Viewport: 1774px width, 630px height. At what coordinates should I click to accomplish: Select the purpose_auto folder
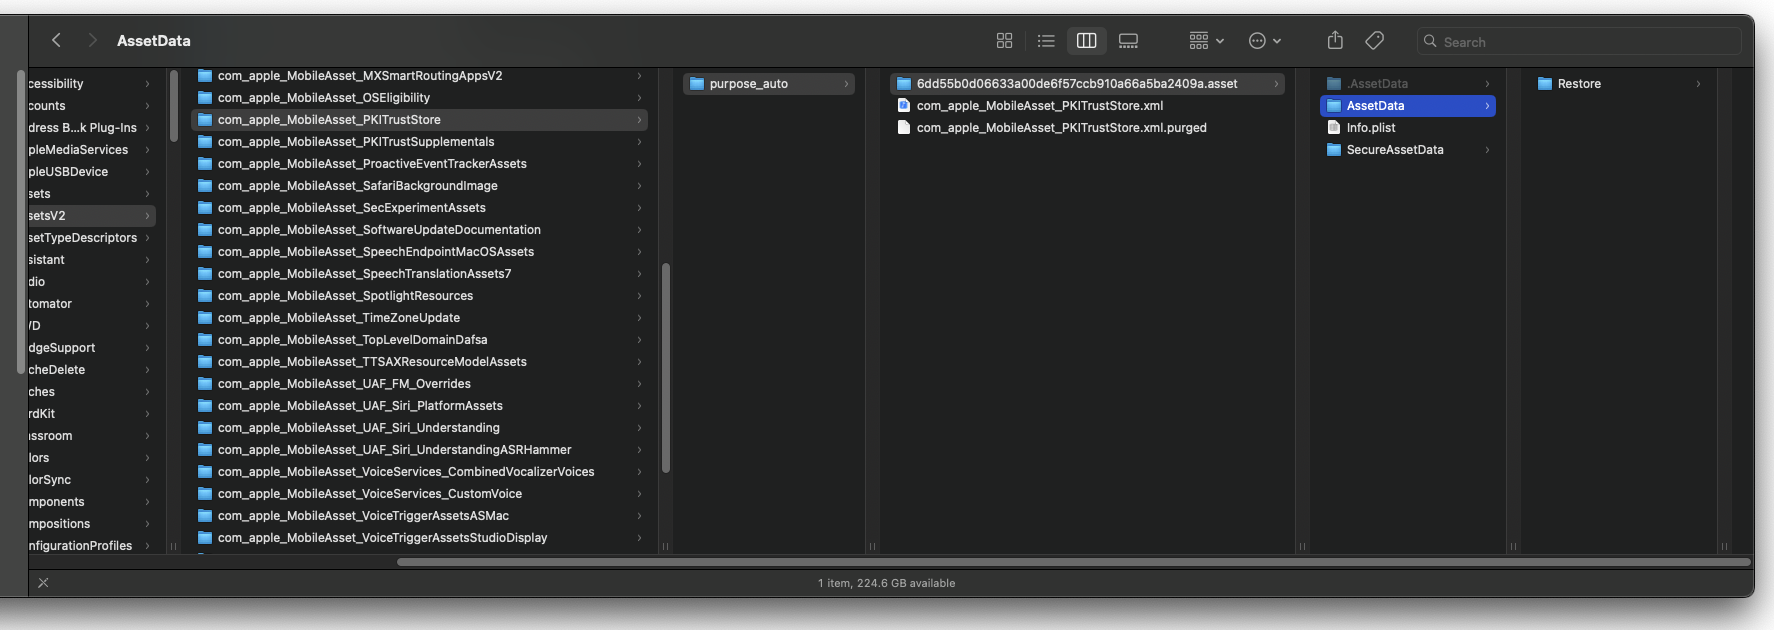768,84
